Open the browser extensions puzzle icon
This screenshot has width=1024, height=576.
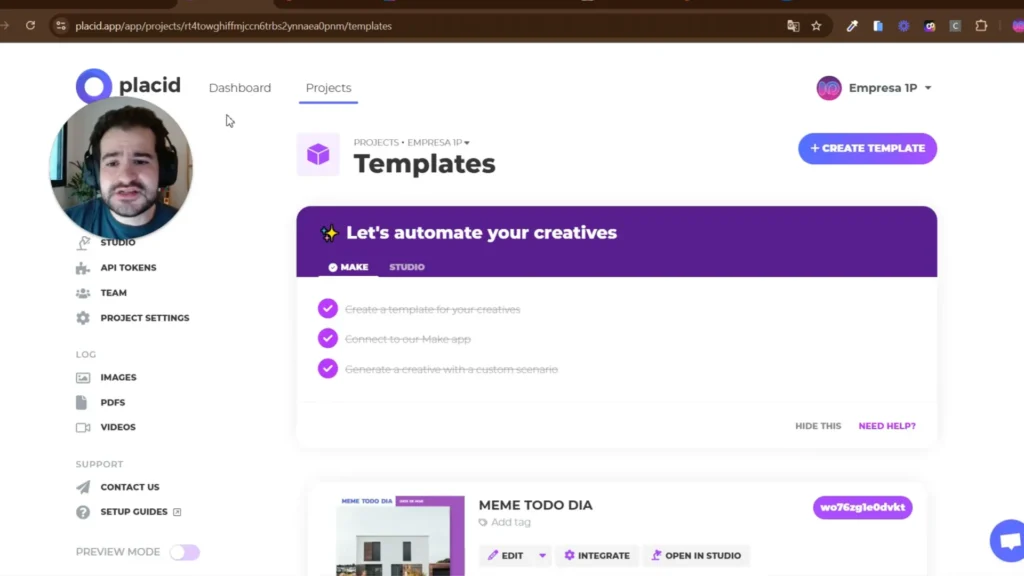pos(981,26)
